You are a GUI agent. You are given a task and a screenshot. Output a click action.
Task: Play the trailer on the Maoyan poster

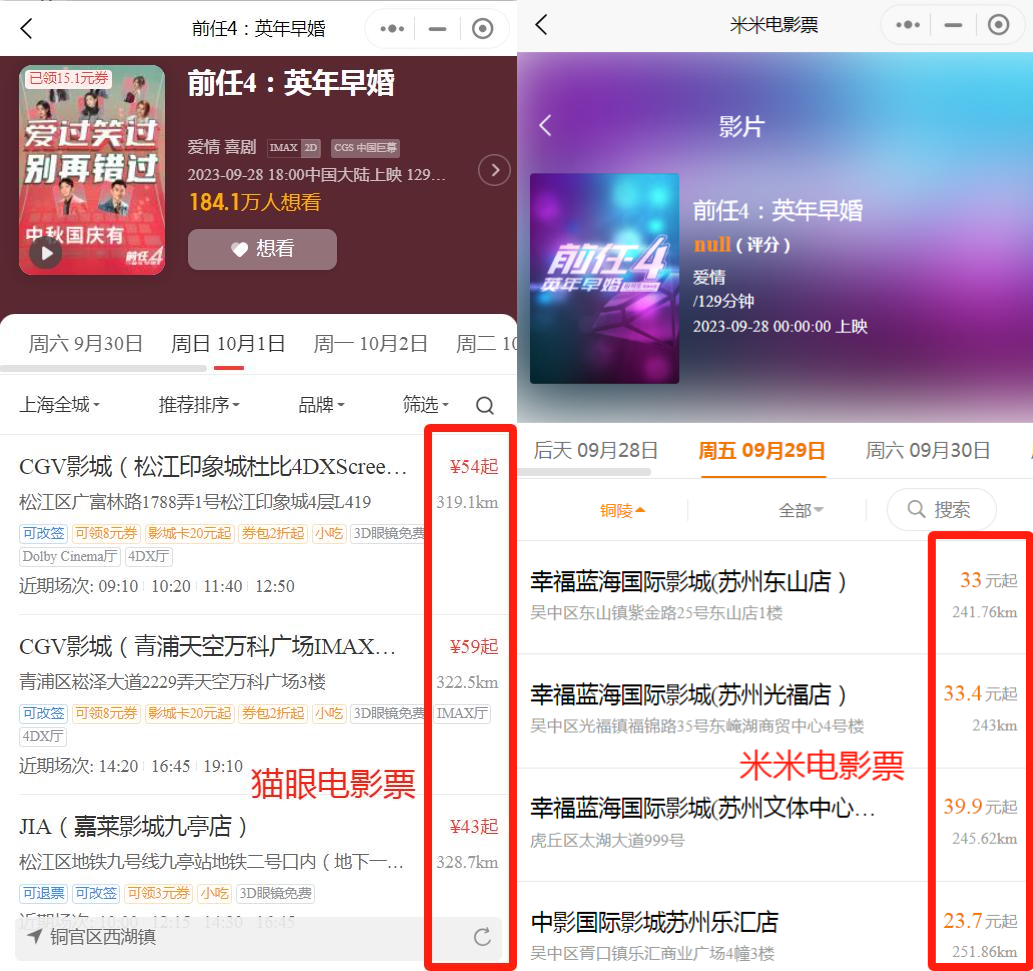(x=46, y=253)
